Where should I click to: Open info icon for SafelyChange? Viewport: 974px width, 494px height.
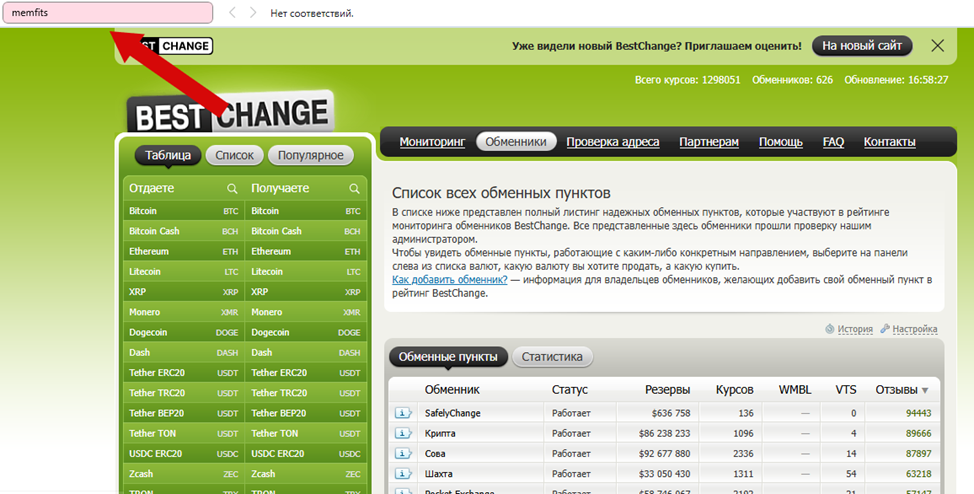[403, 413]
